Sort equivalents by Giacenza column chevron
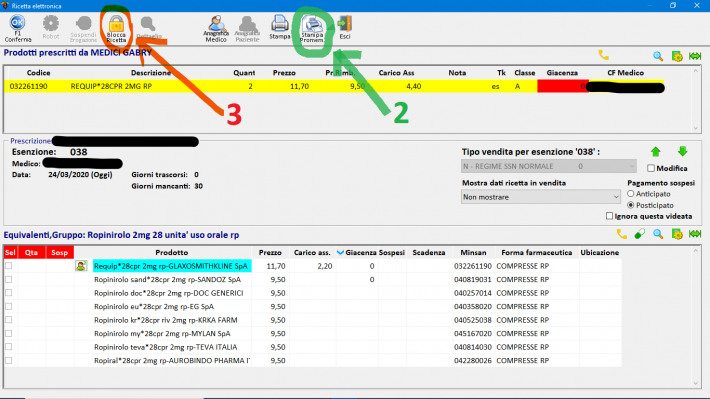Image resolution: width=710 pixels, height=399 pixels. (340, 252)
